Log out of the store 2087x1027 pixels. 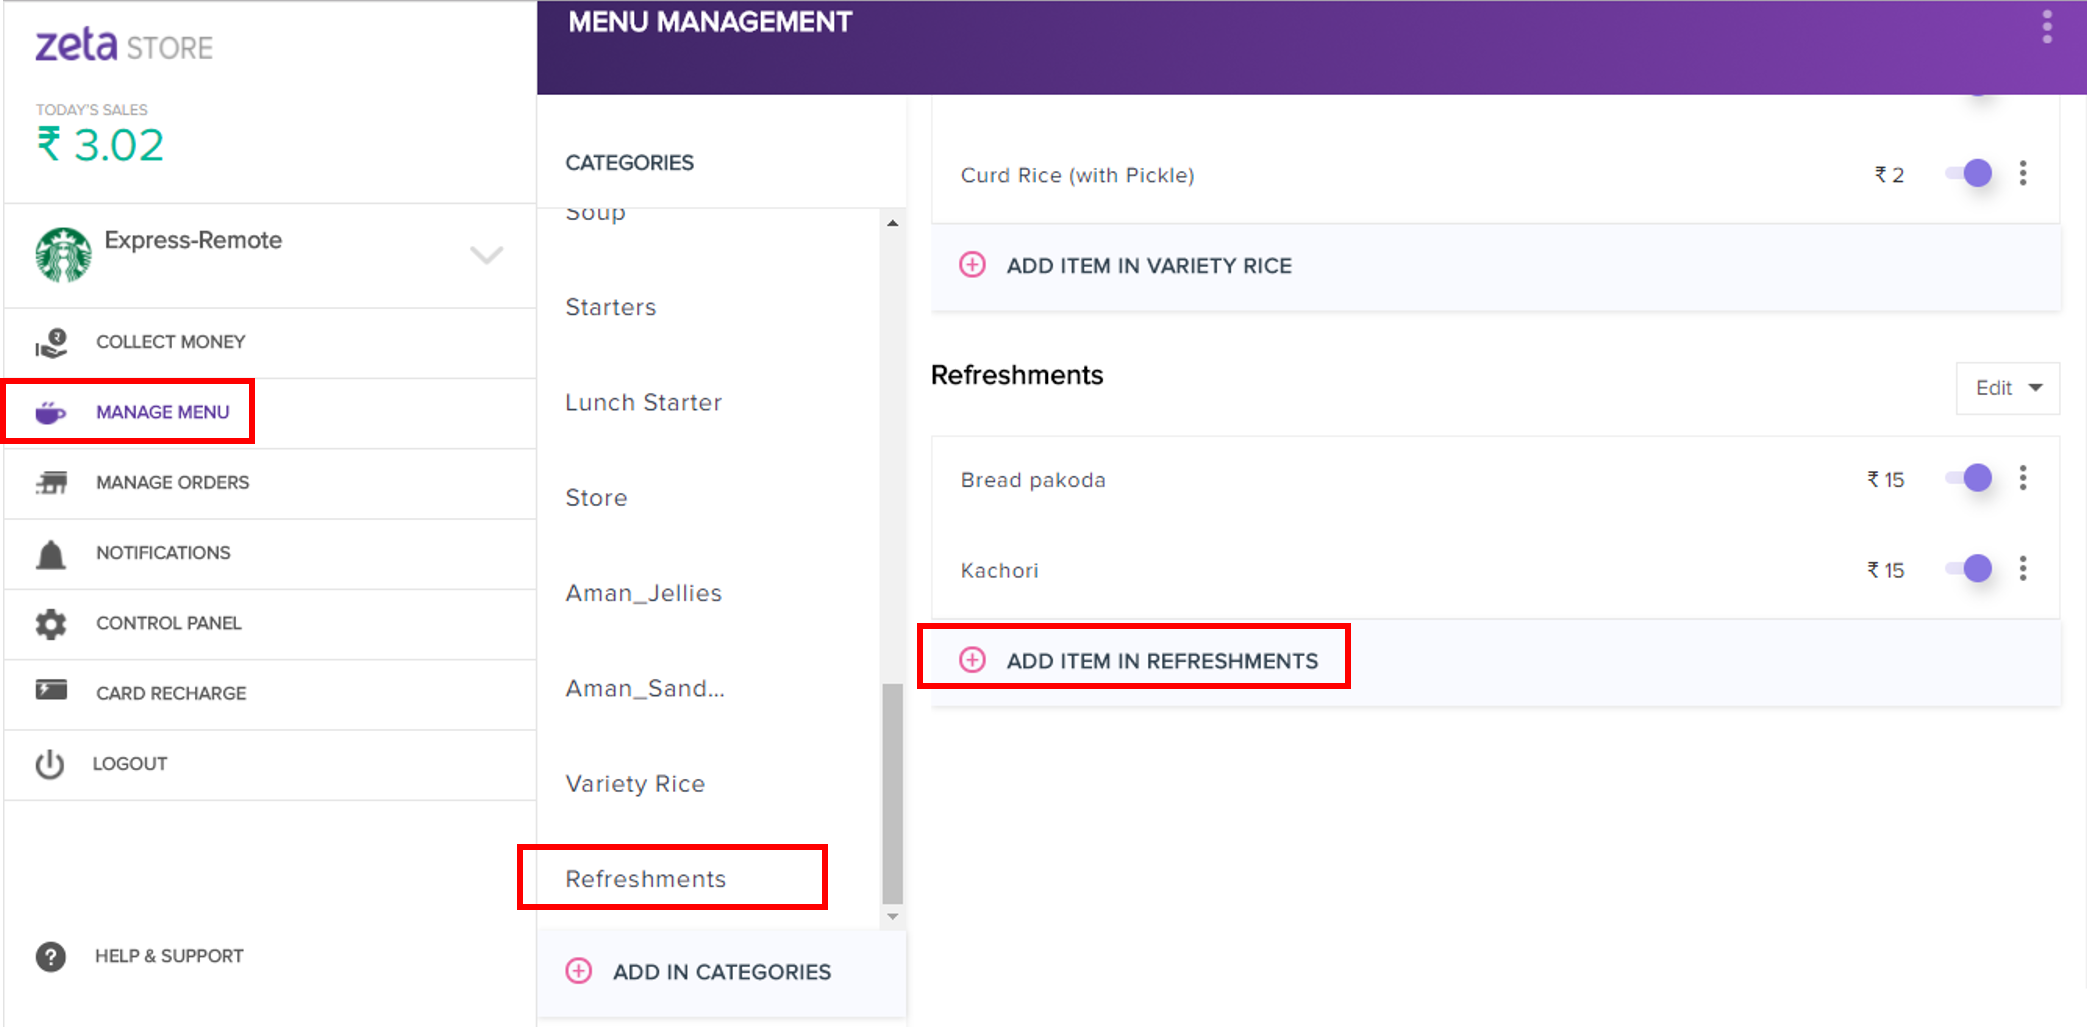(270, 764)
